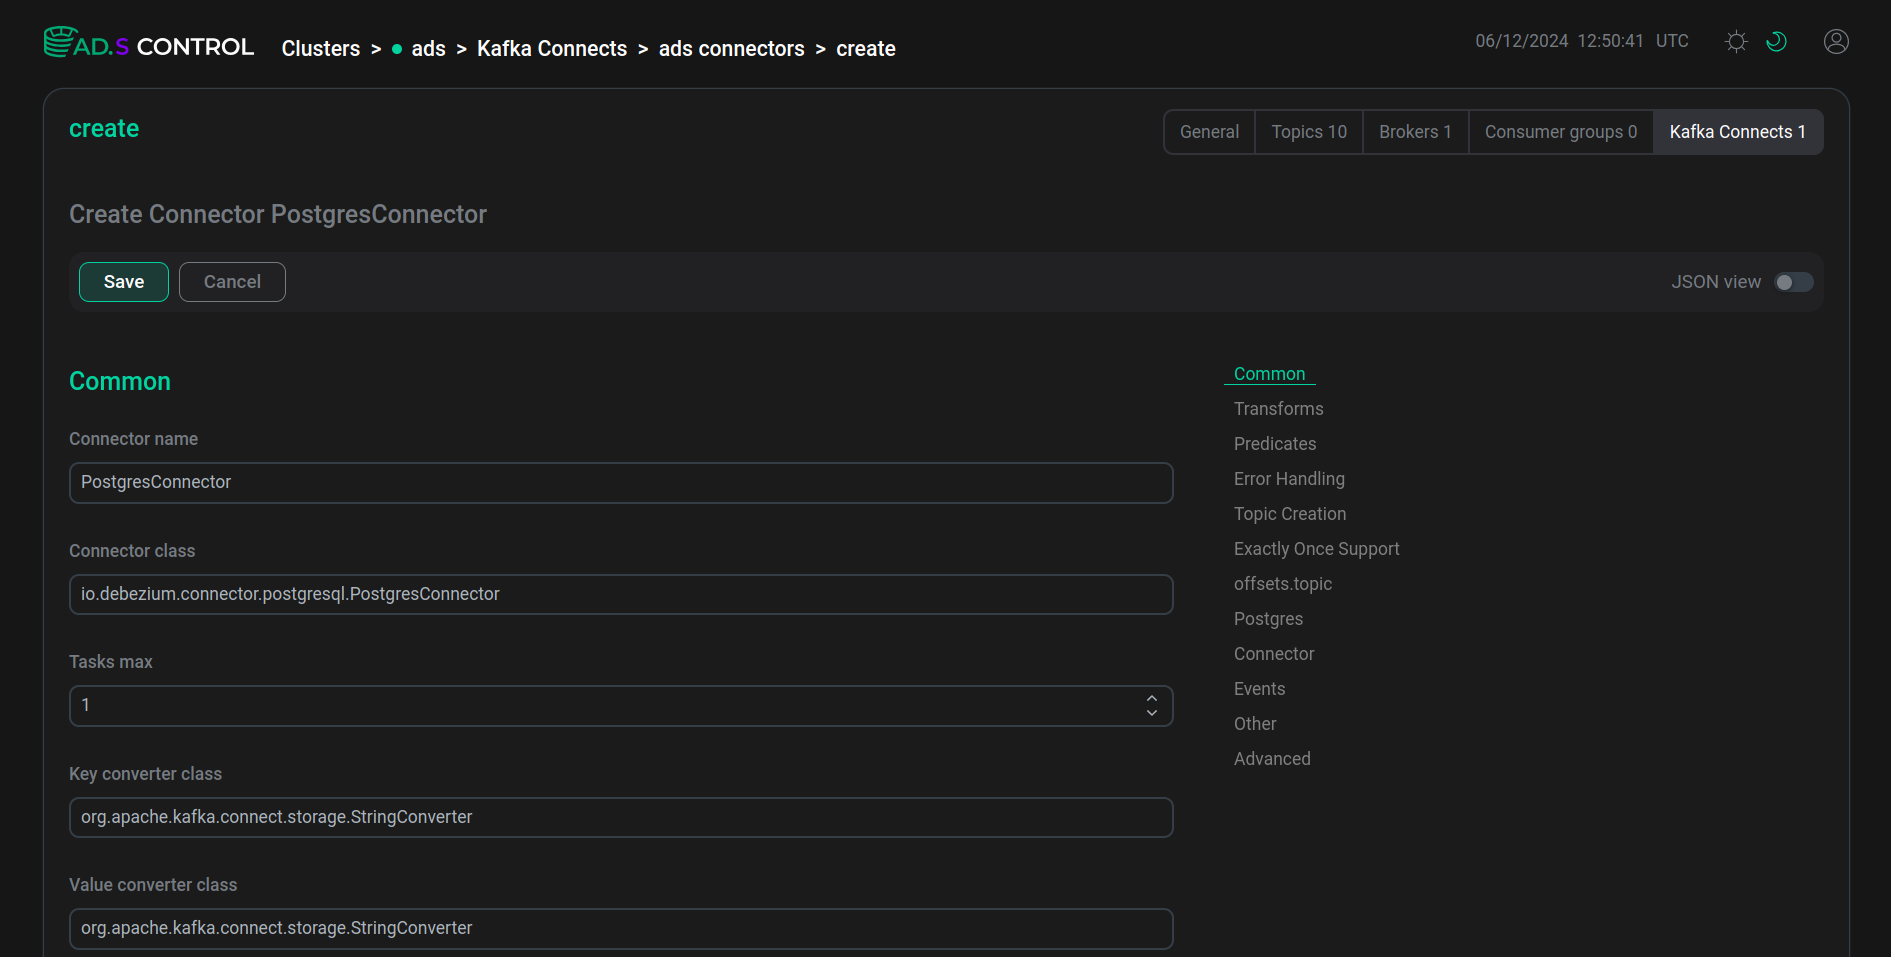
Task: Go to ads cluster breadcrumb
Action: click(428, 49)
